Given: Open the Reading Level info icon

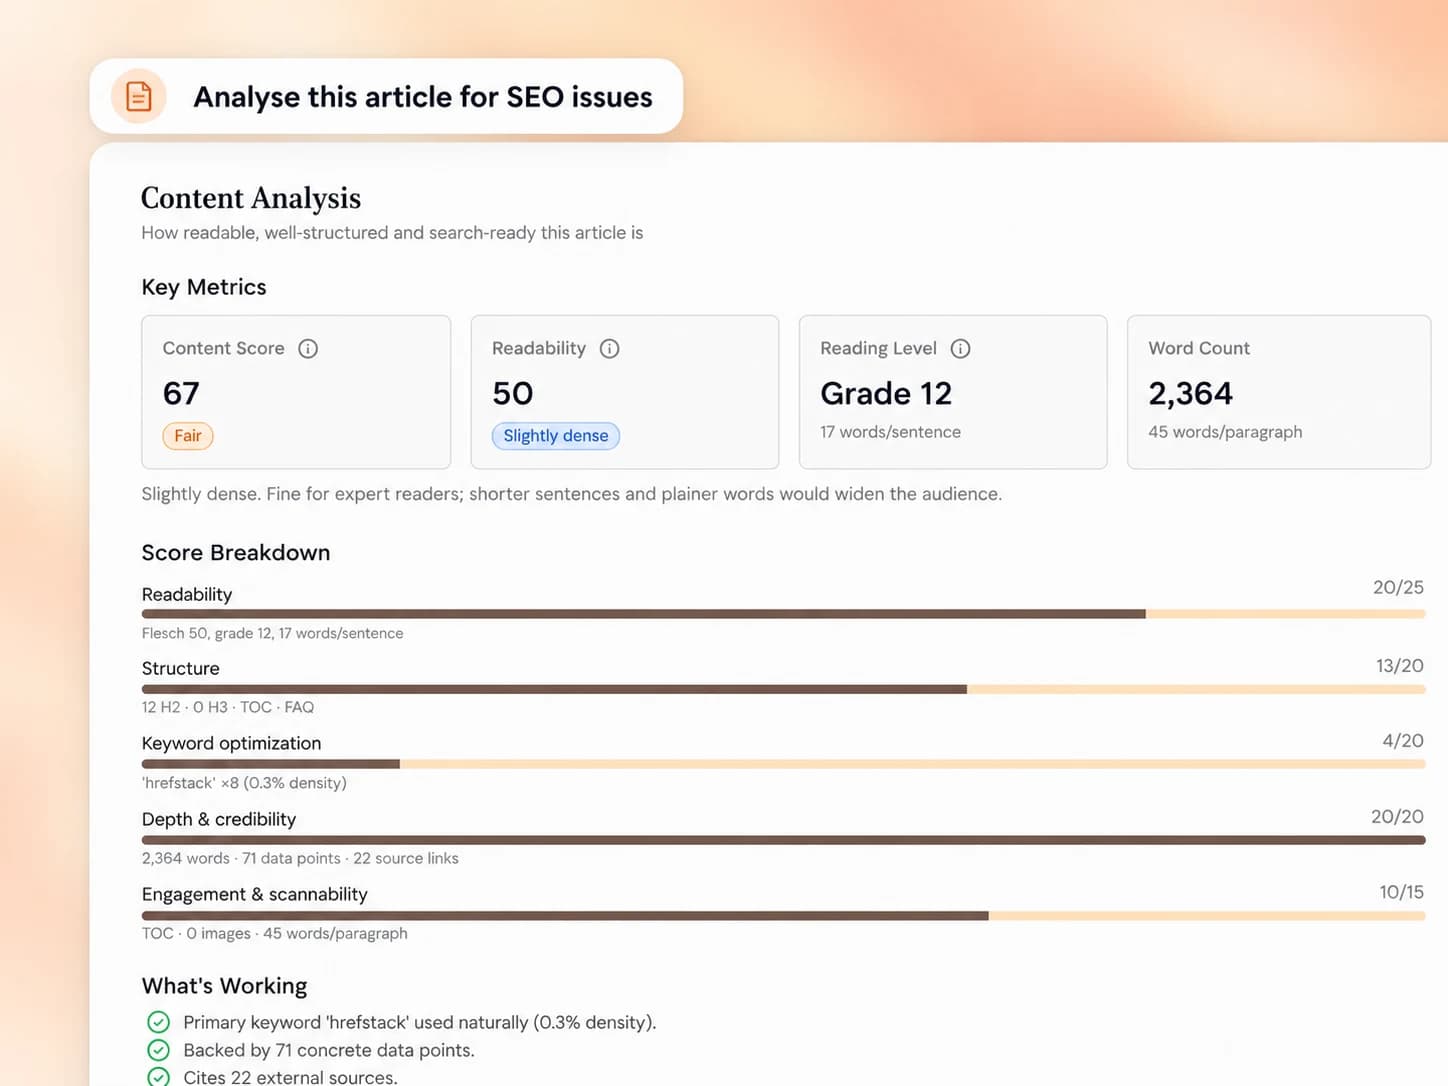Looking at the screenshot, I should (x=960, y=349).
